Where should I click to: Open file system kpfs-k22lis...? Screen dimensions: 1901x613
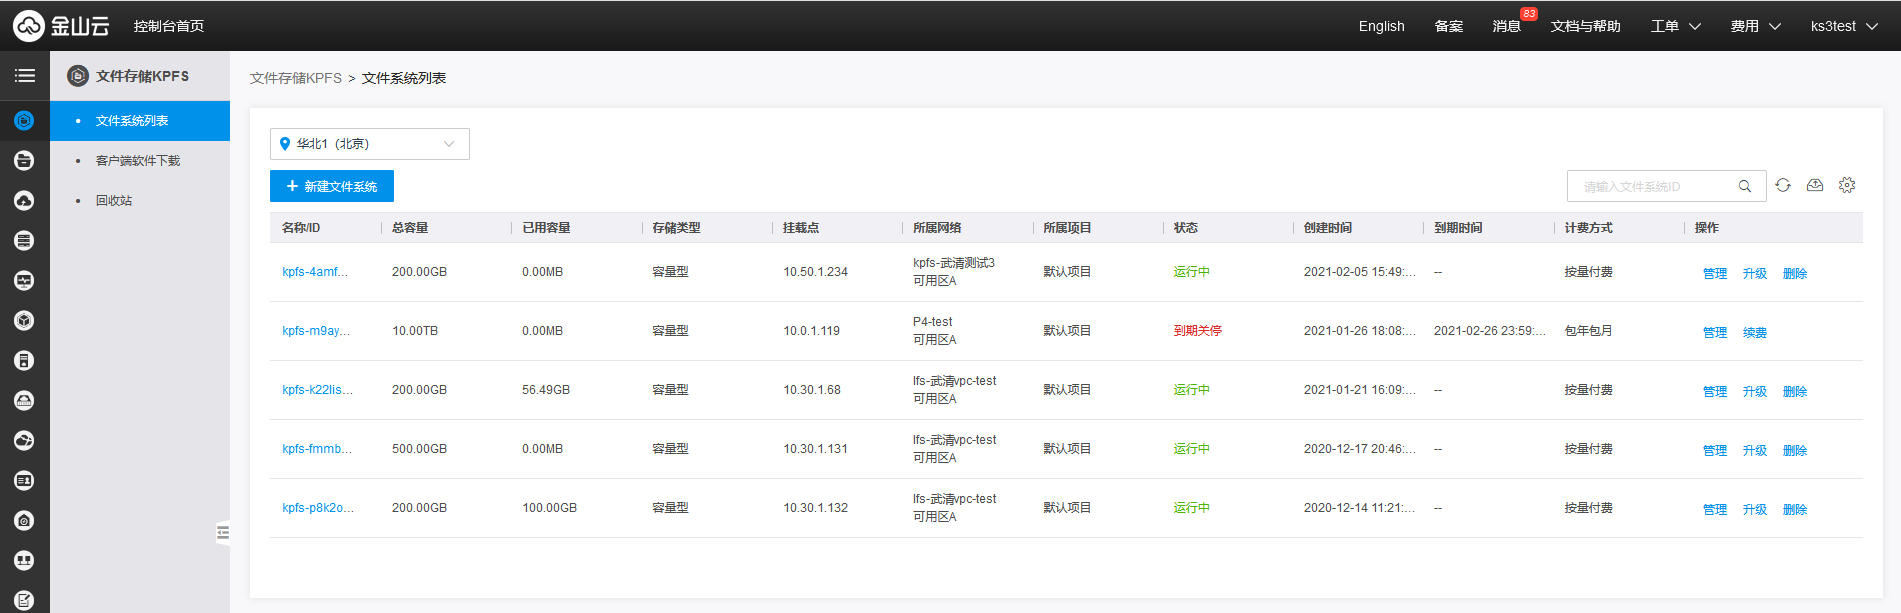318,390
